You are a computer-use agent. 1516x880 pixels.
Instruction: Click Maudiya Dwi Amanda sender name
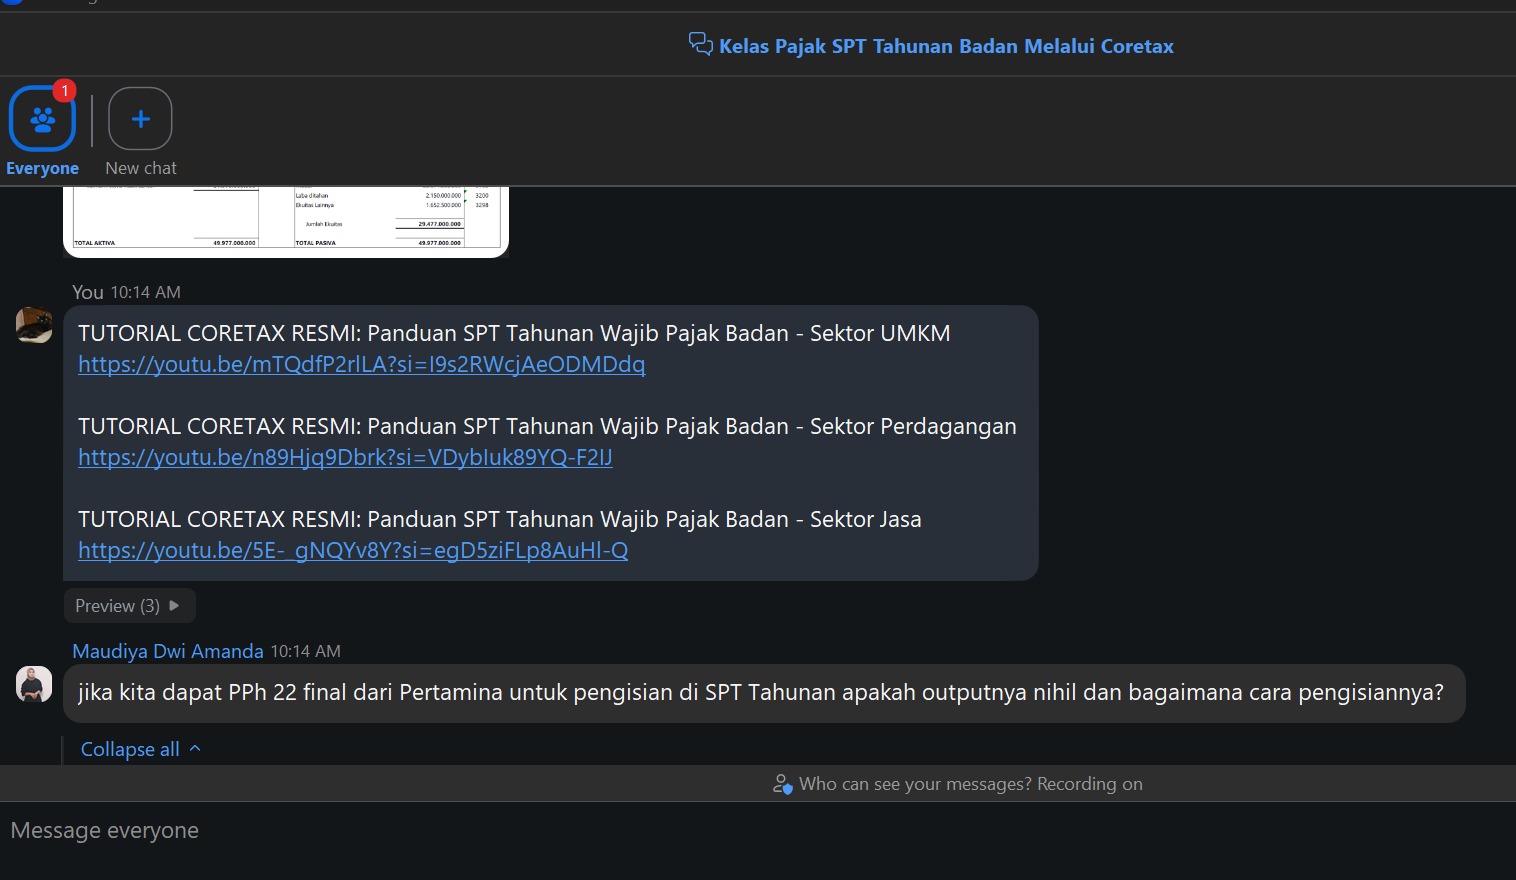pyautogui.click(x=168, y=651)
